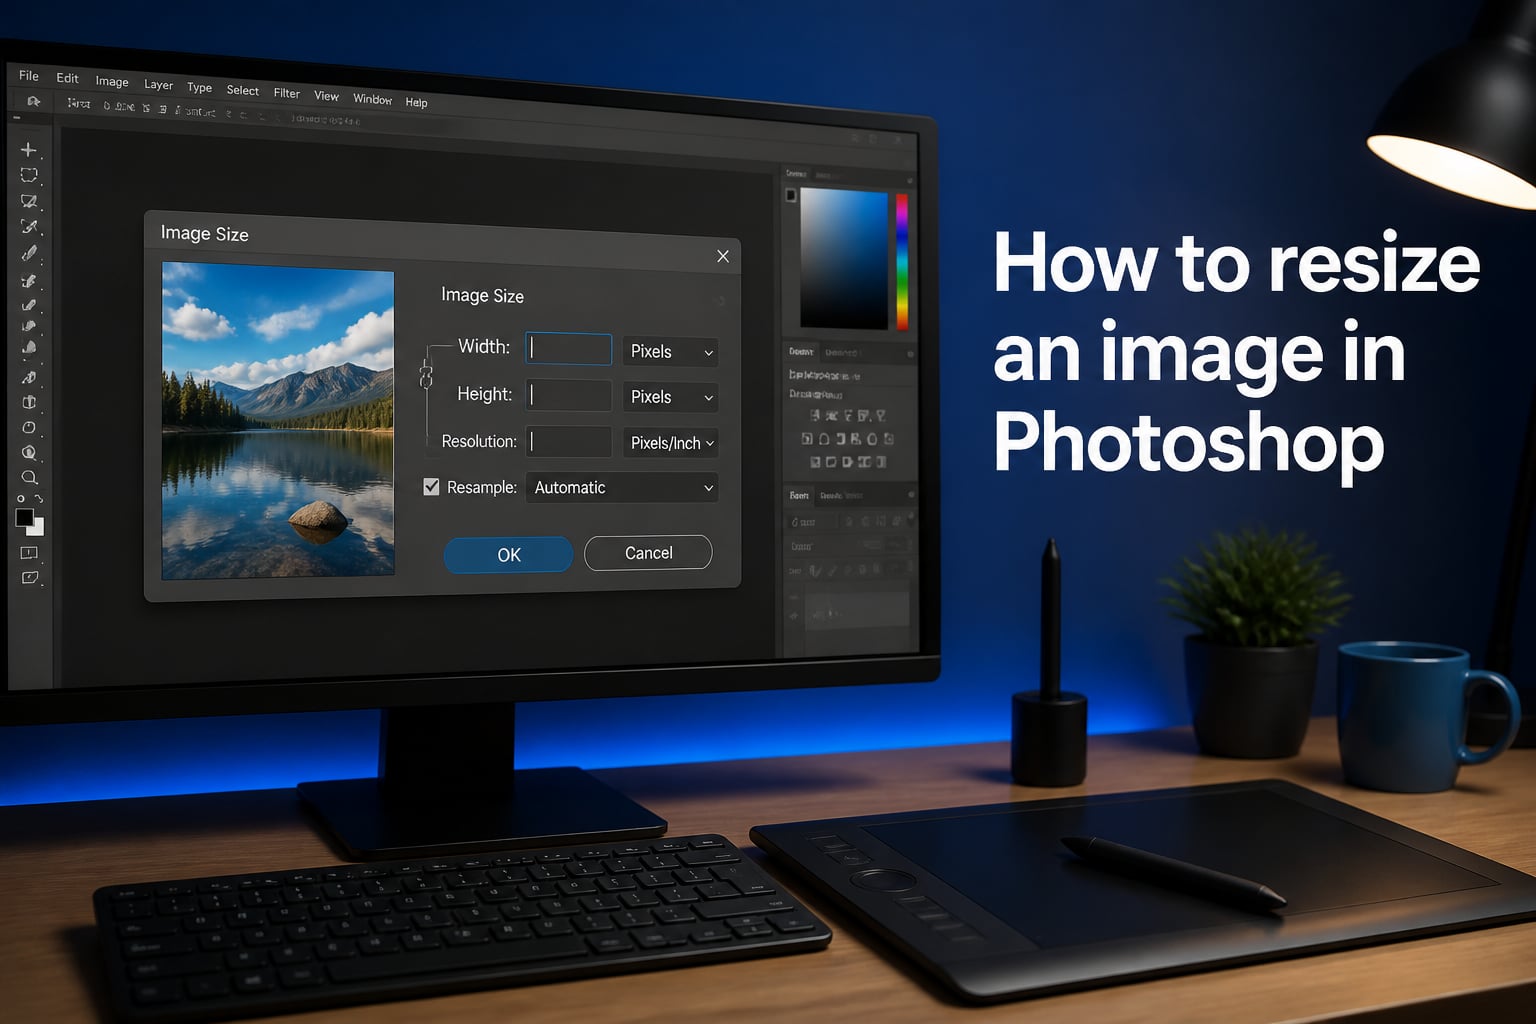Click the rainbow hue slider strip

coord(902,262)
